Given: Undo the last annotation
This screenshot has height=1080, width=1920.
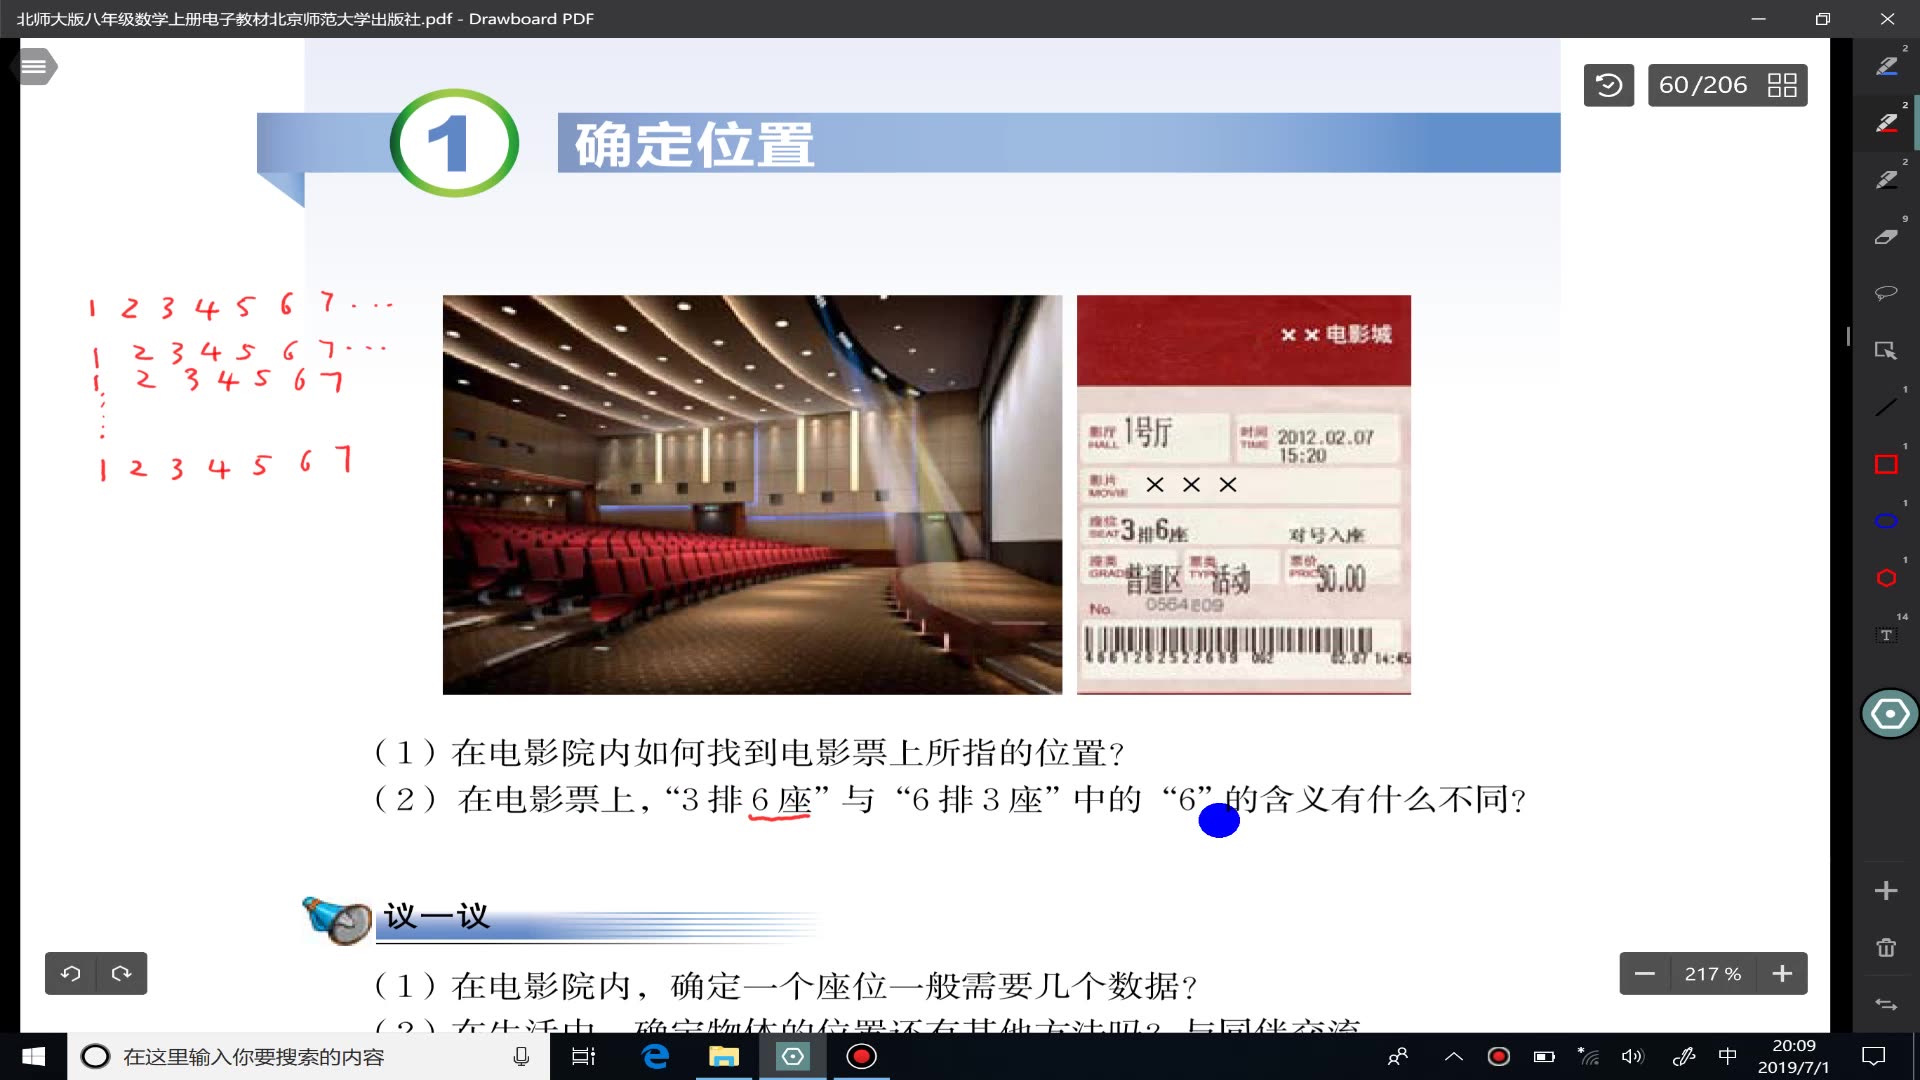Looking at the screenshot, I should coord(70,973).
